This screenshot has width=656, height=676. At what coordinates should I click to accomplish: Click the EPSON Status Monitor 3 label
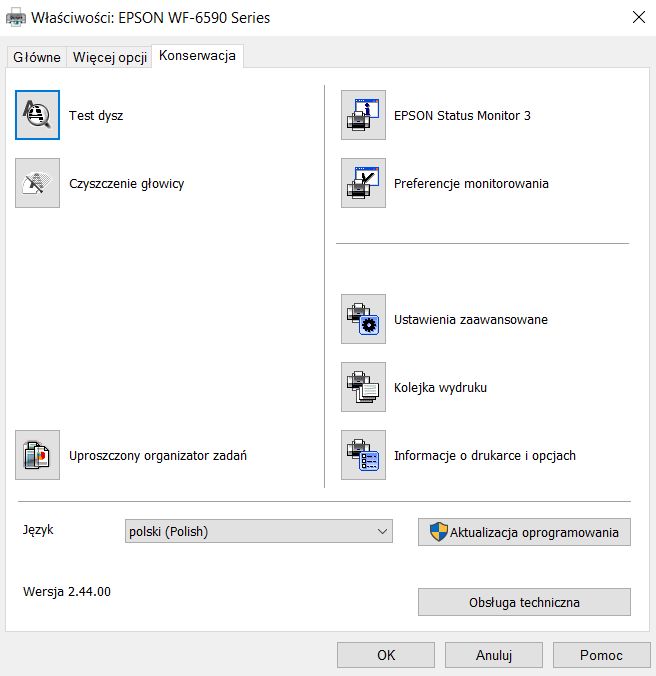coord(462,116)
